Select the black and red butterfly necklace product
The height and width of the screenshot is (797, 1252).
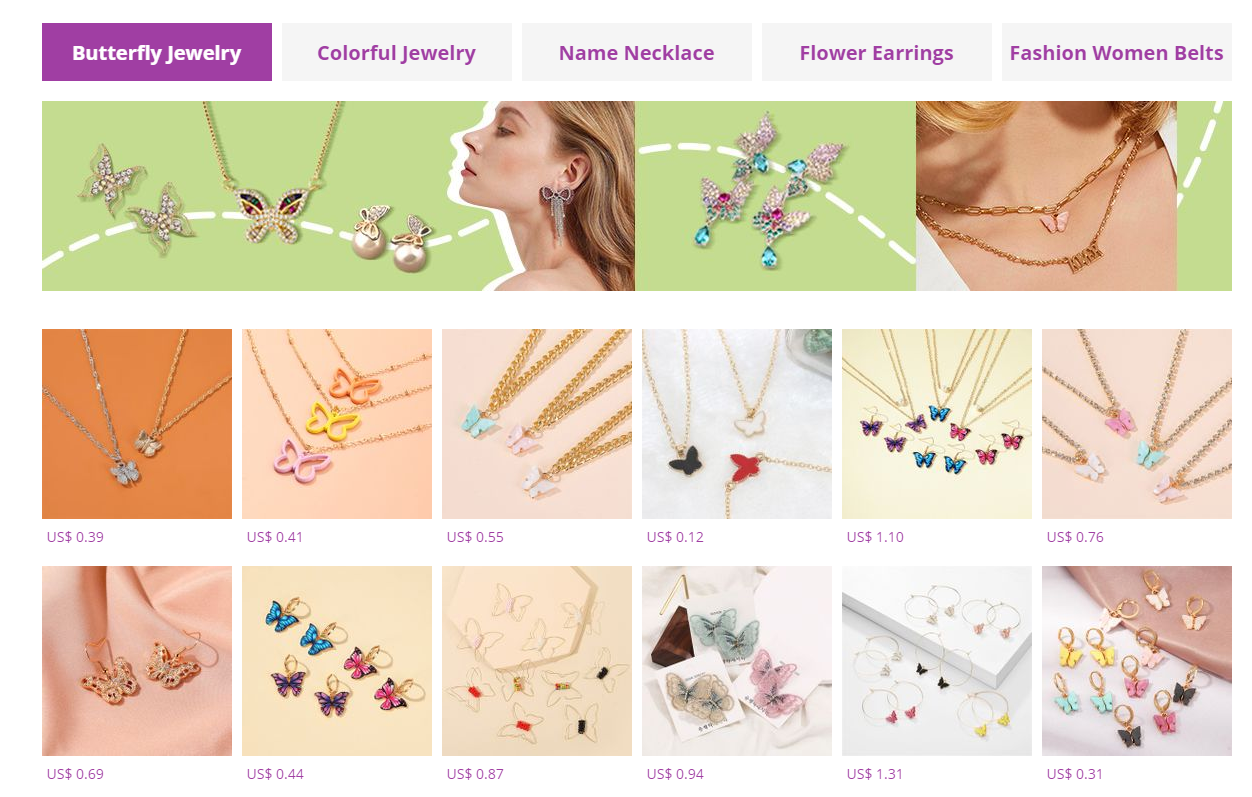pos(737,424)
